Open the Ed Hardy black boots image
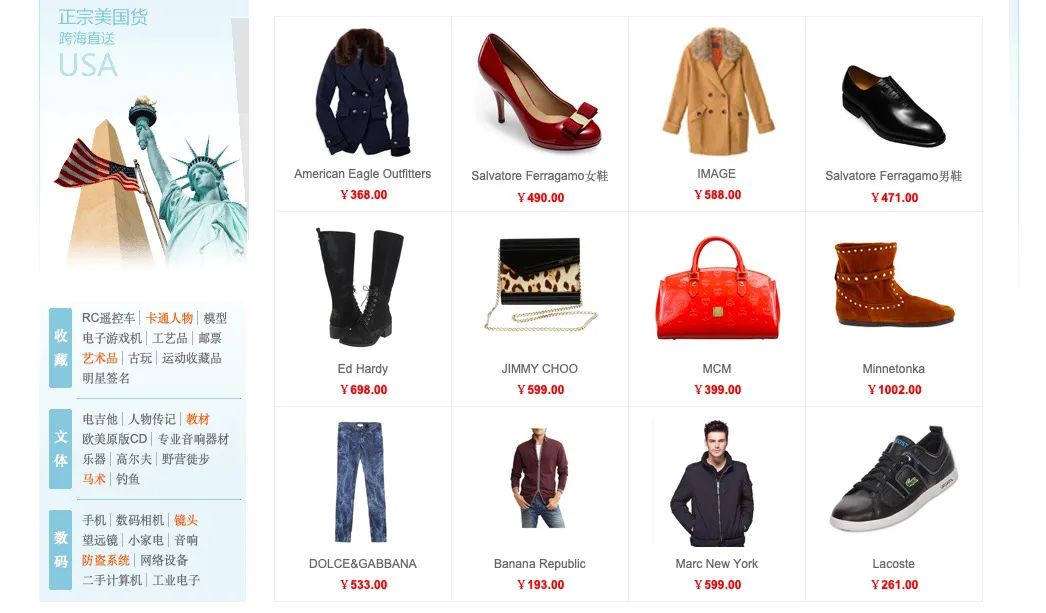 pyautogui.click(x=361, y=287)
